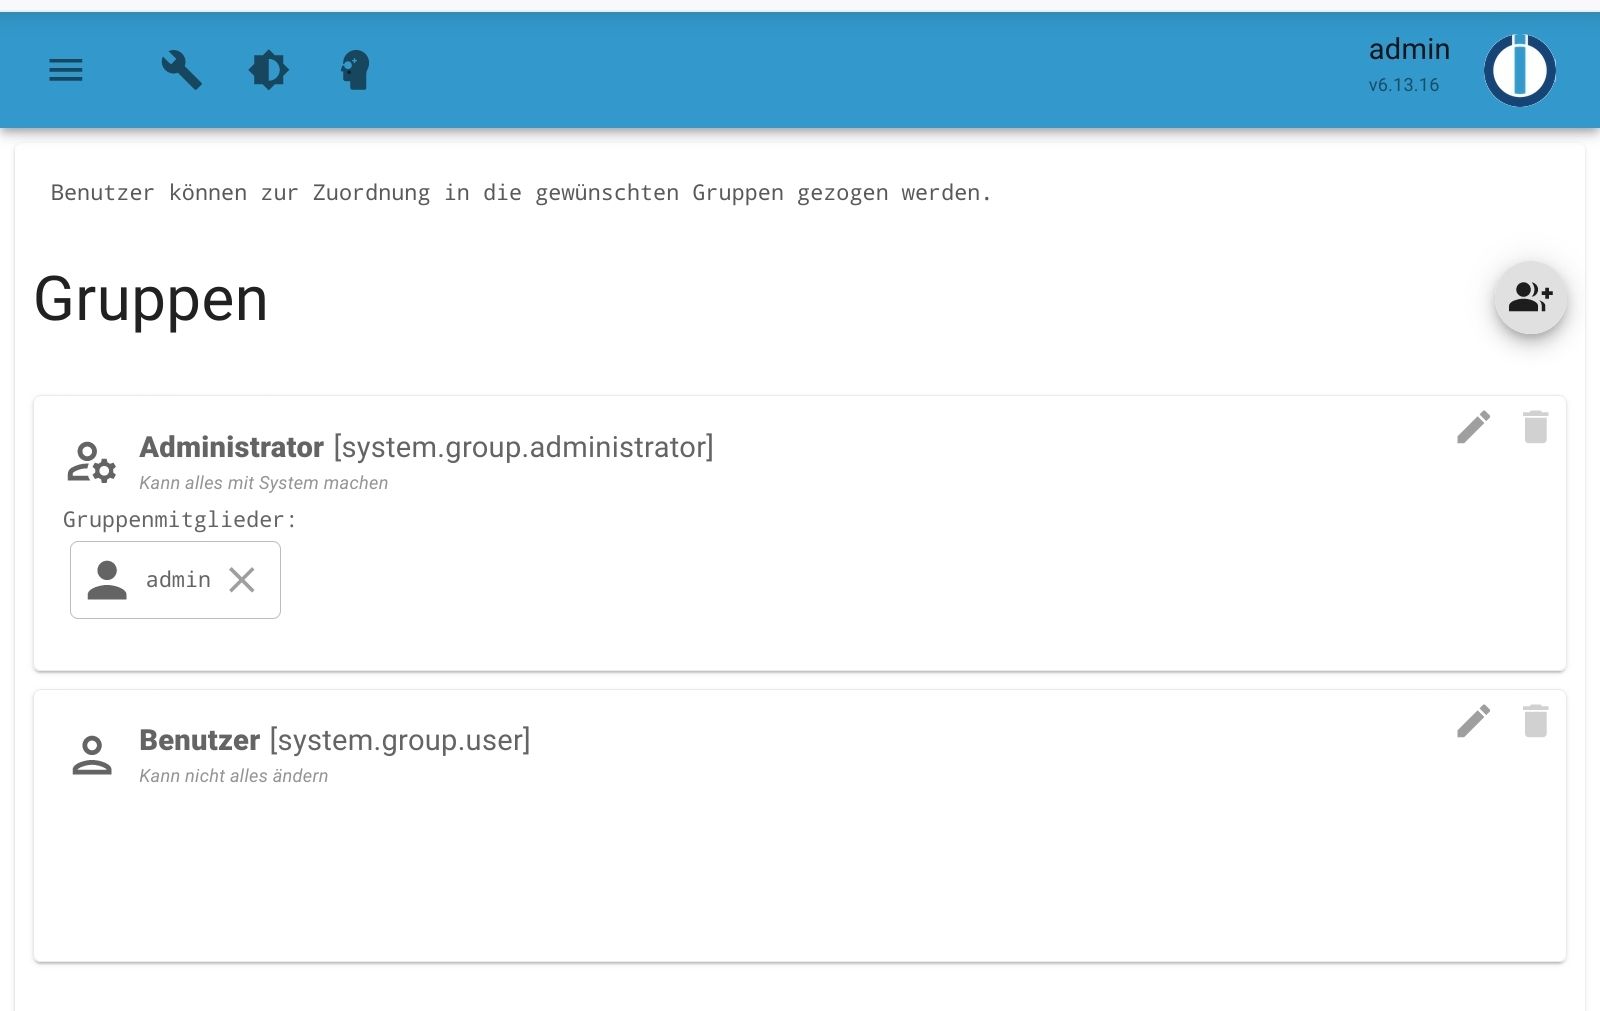Click the admin username in header
Viewport: 1600px width, 1011px height.
pyautogui.click(x=1408, y=49)
